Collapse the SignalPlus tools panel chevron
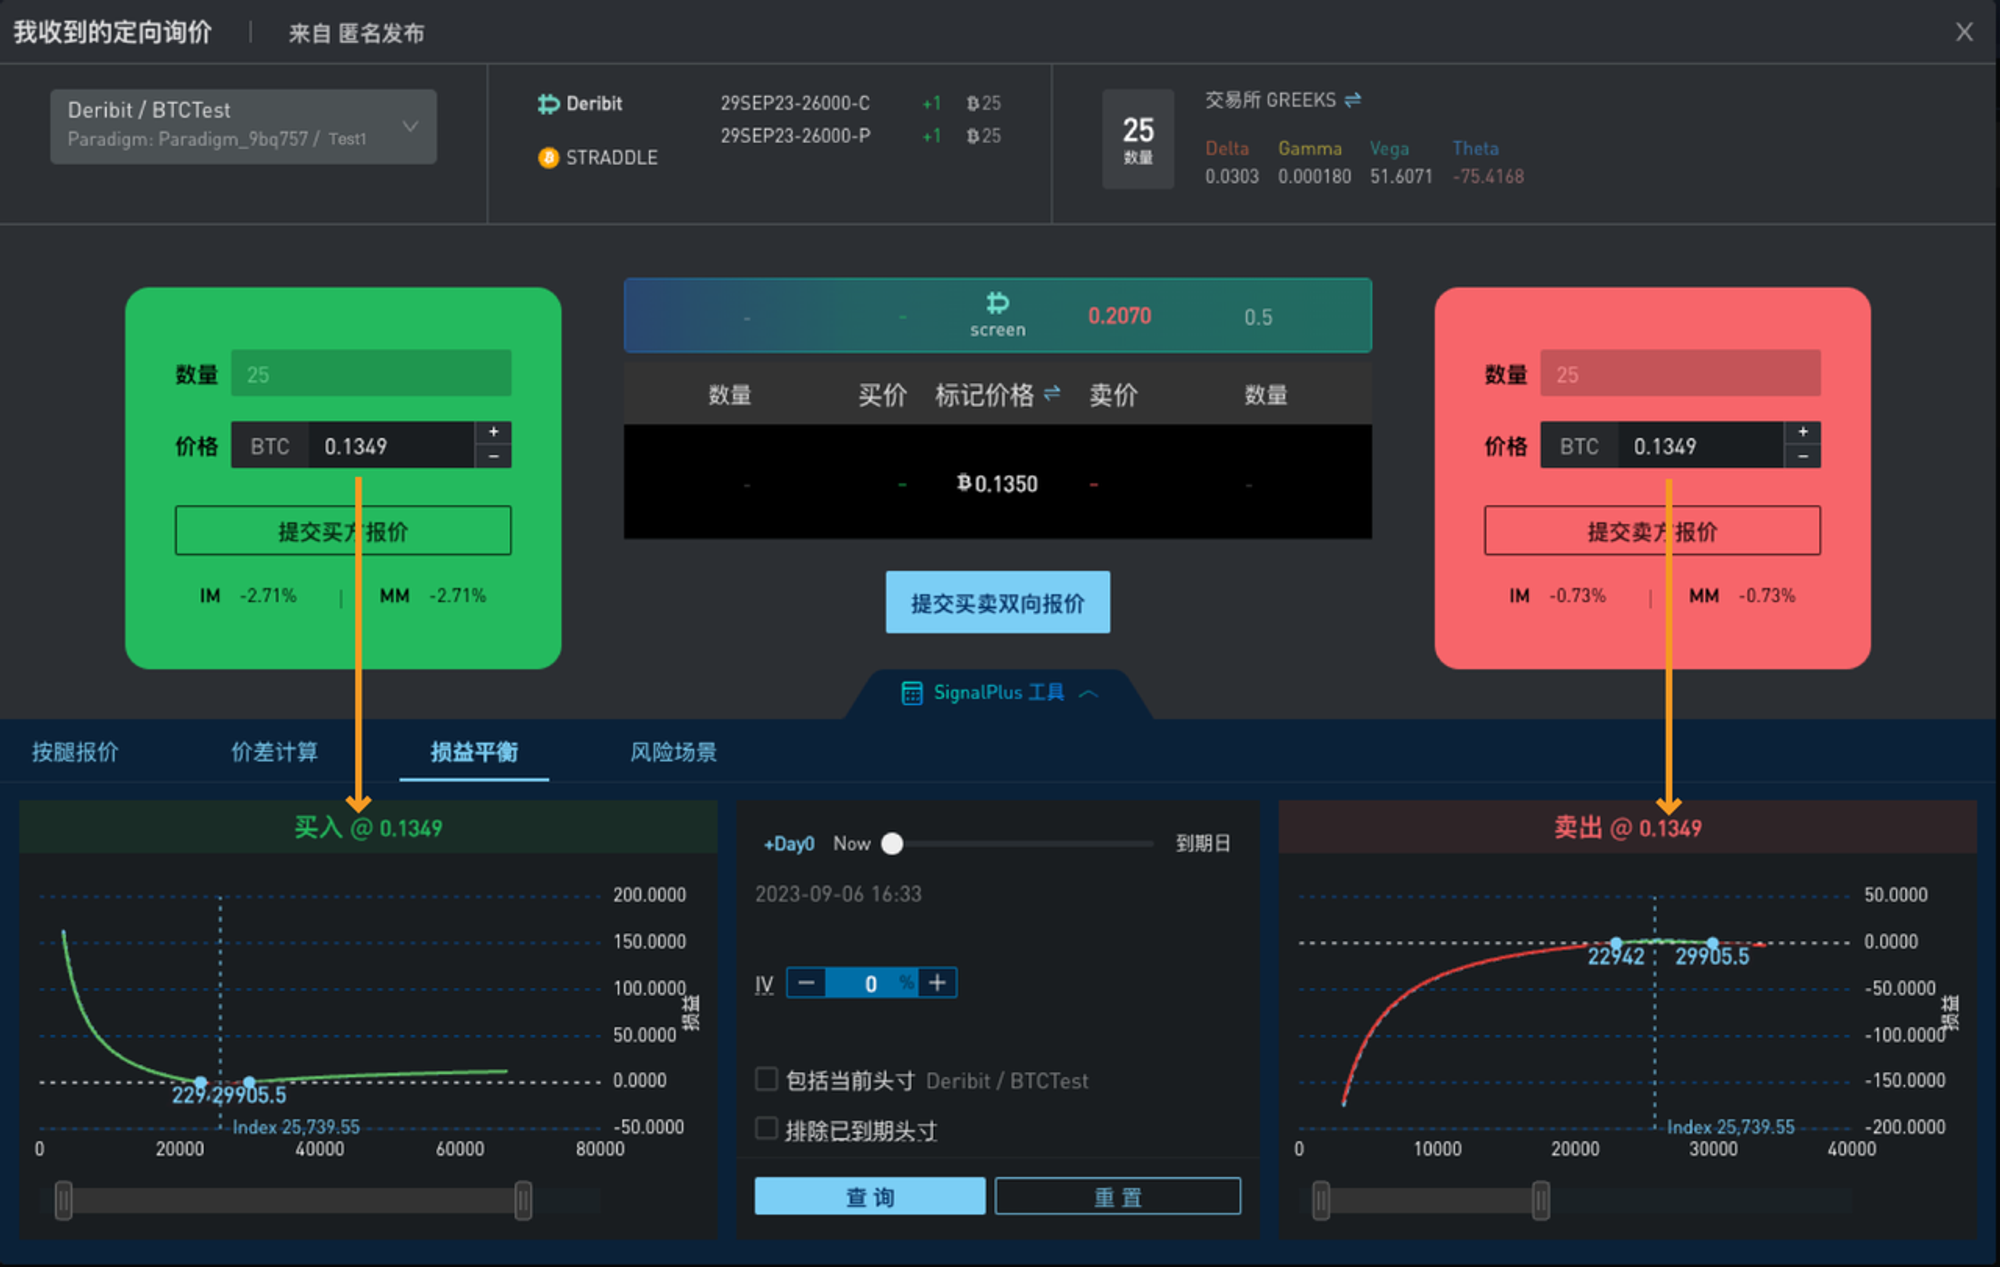This screenshot has width=2000, height=1267. (1089, 693)
